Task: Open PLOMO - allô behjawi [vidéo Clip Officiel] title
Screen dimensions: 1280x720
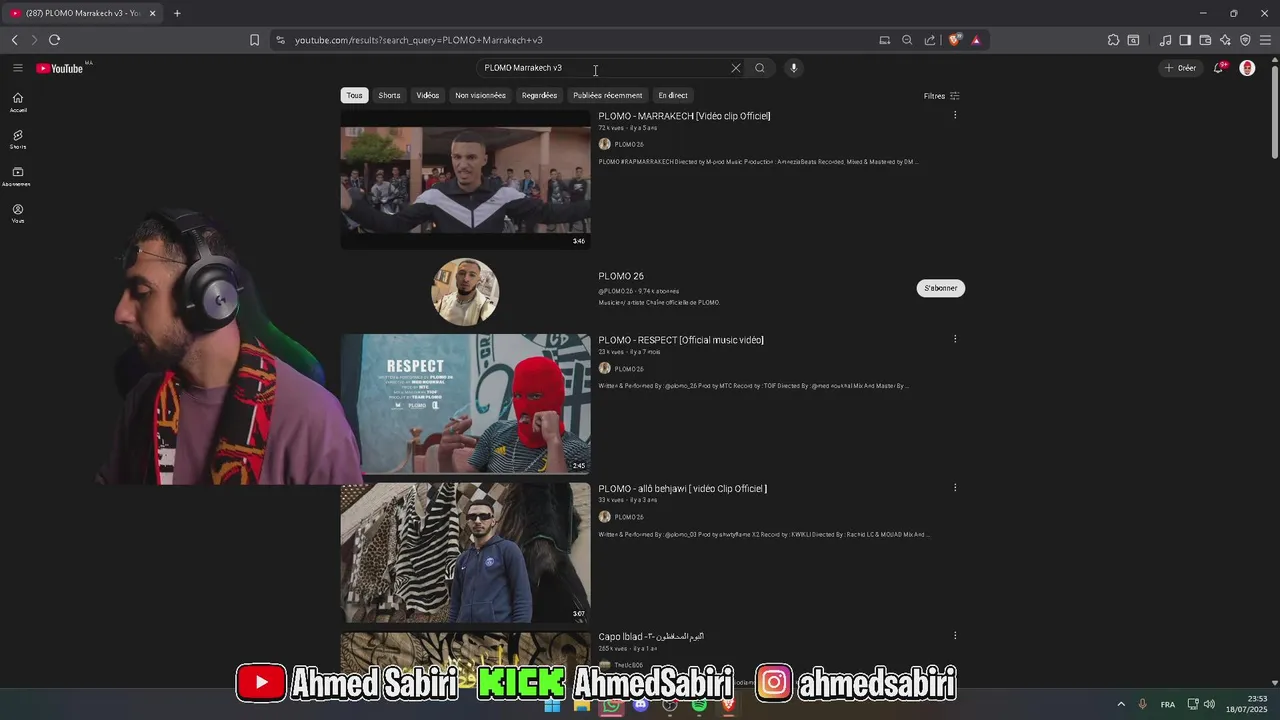Action: click(683, 489)
